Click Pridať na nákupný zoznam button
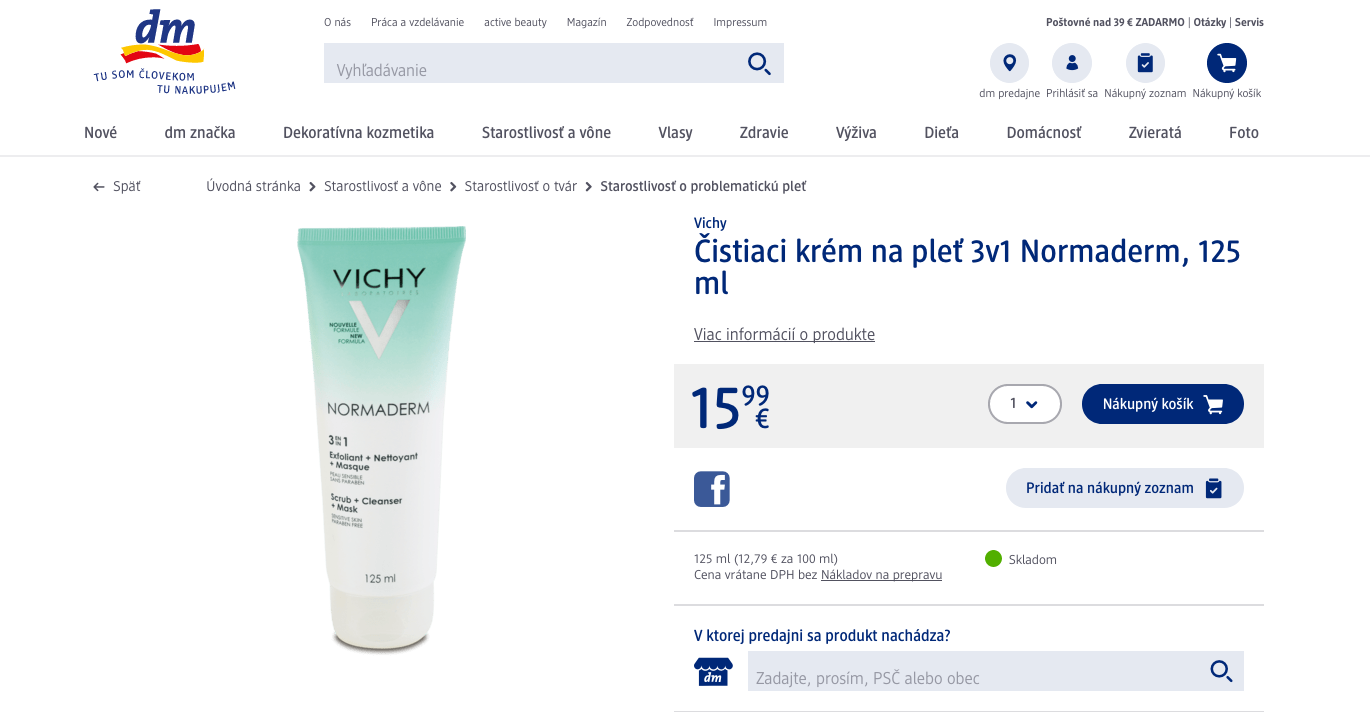The width and height of the screenshot is (1370, 712). pyautogui.click(x=1124, y=488)
